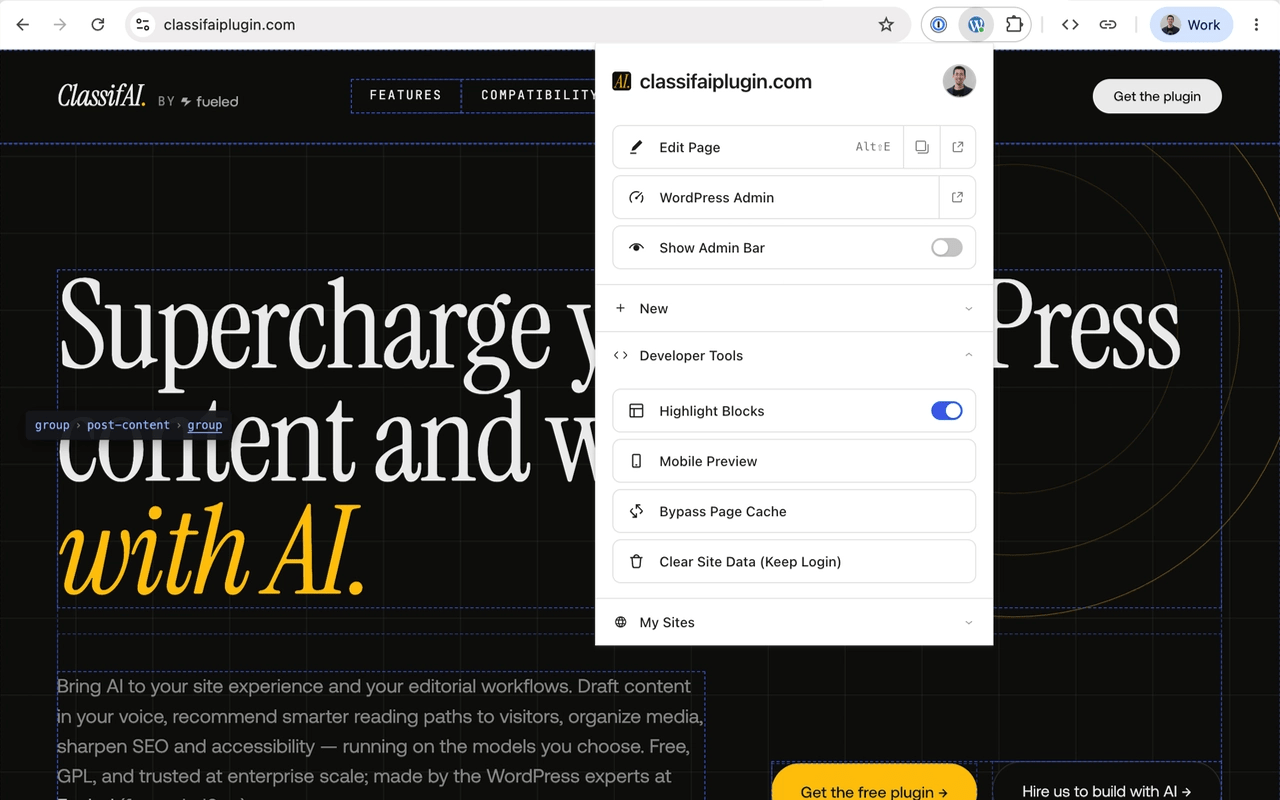Open site information icon in address bar
Image resolution: width=1280 pixels, height=800 pixels.
point(143,25)
